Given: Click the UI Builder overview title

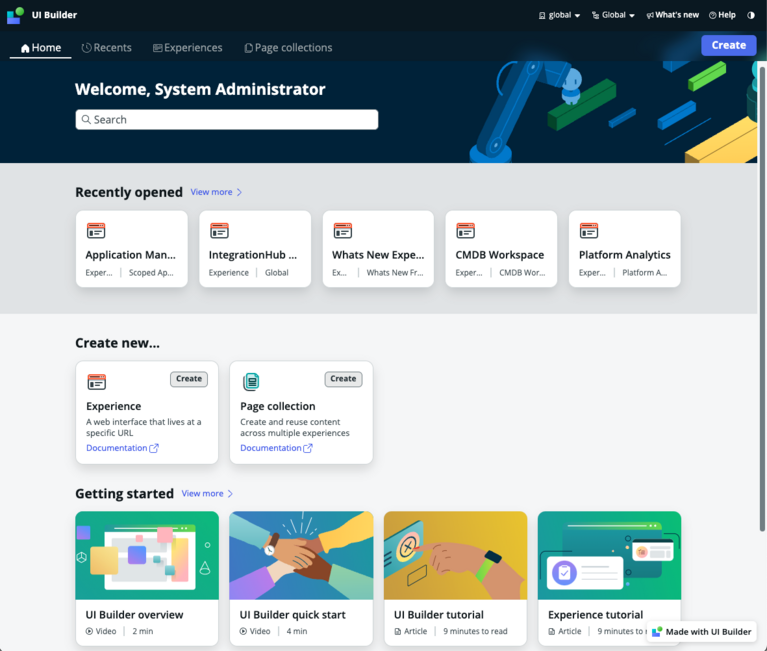Looking at the screenshot, I should (135, 615).
